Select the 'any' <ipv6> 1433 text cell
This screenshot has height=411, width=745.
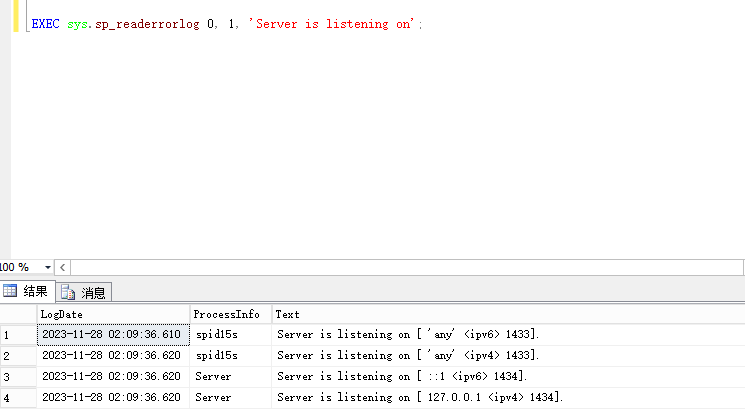point(508,335)
